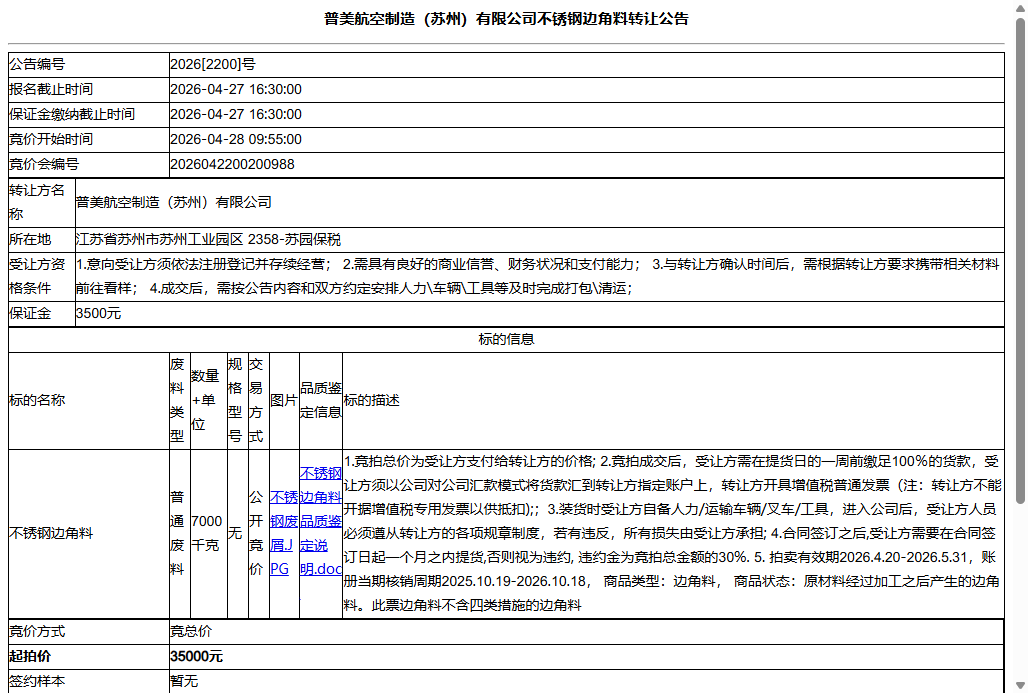Click the bold 起拍价 label
The image size is (1028, 693).
(x=30, y=656)
